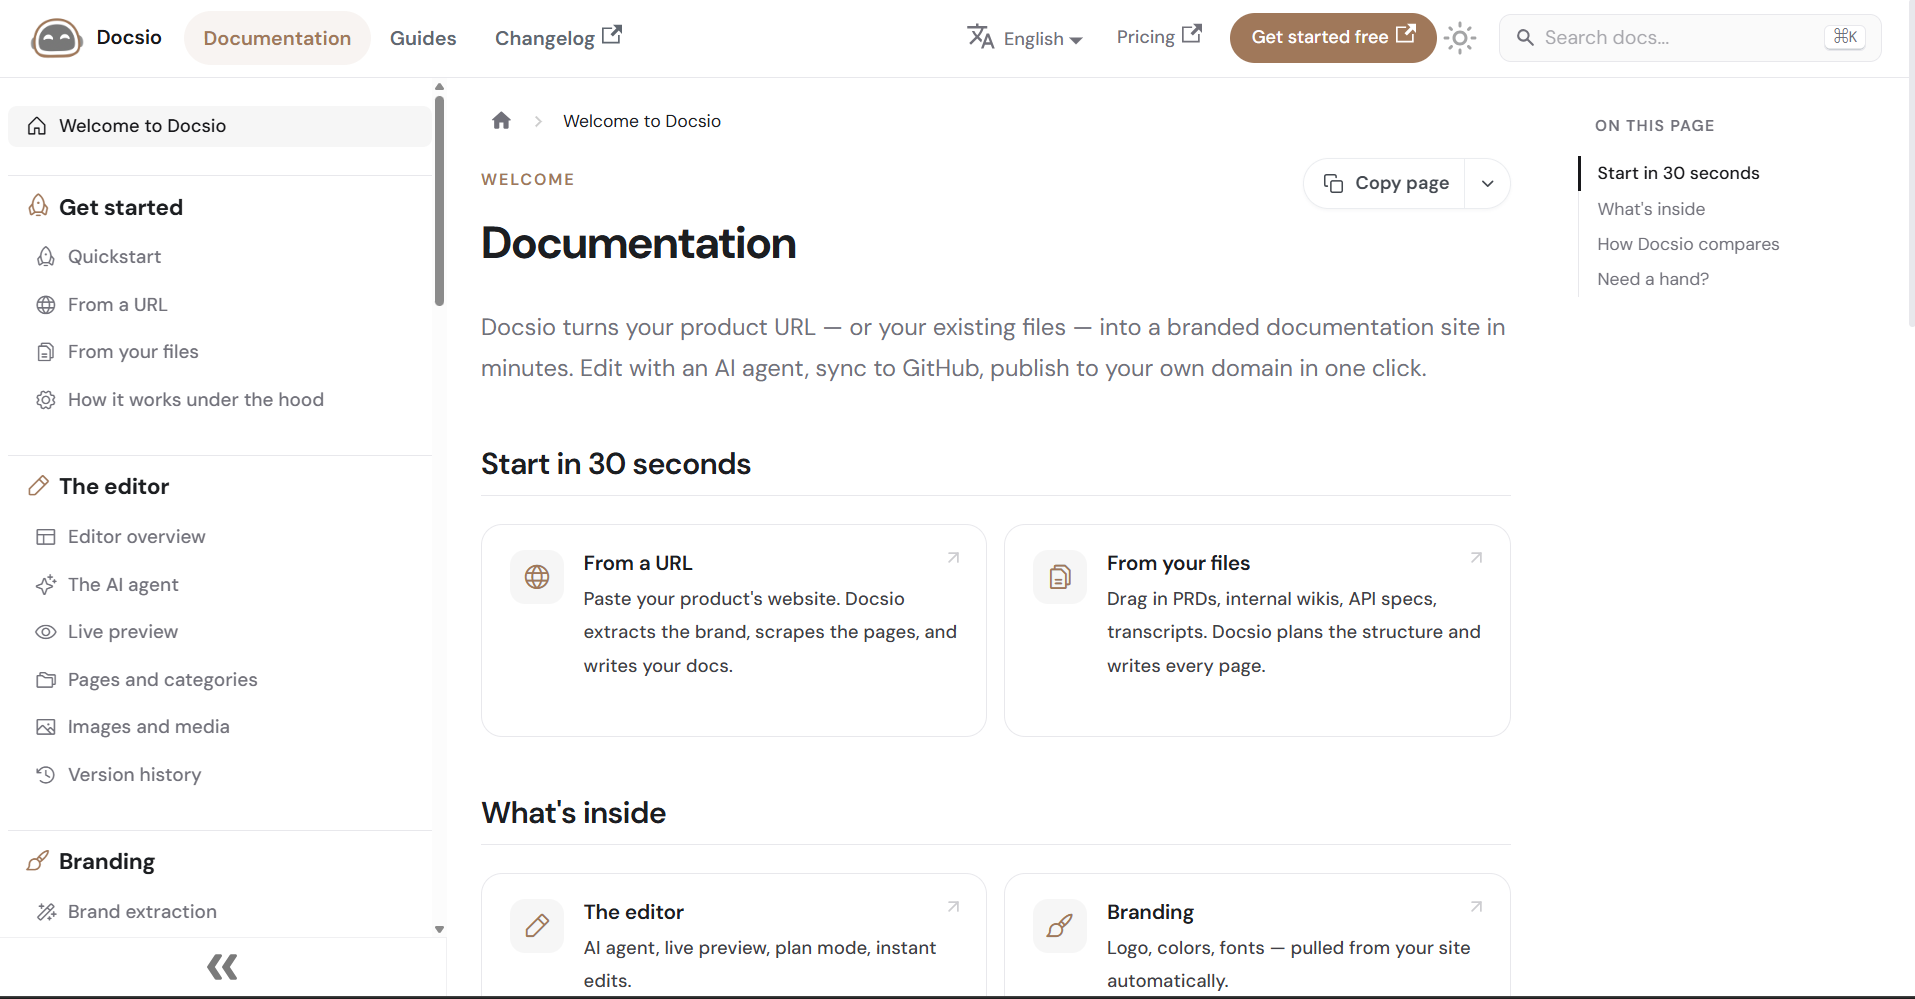Click the arrow icon on Branding card
The width and height of the screenshot is (1915, 999).
click(1477, 907)
